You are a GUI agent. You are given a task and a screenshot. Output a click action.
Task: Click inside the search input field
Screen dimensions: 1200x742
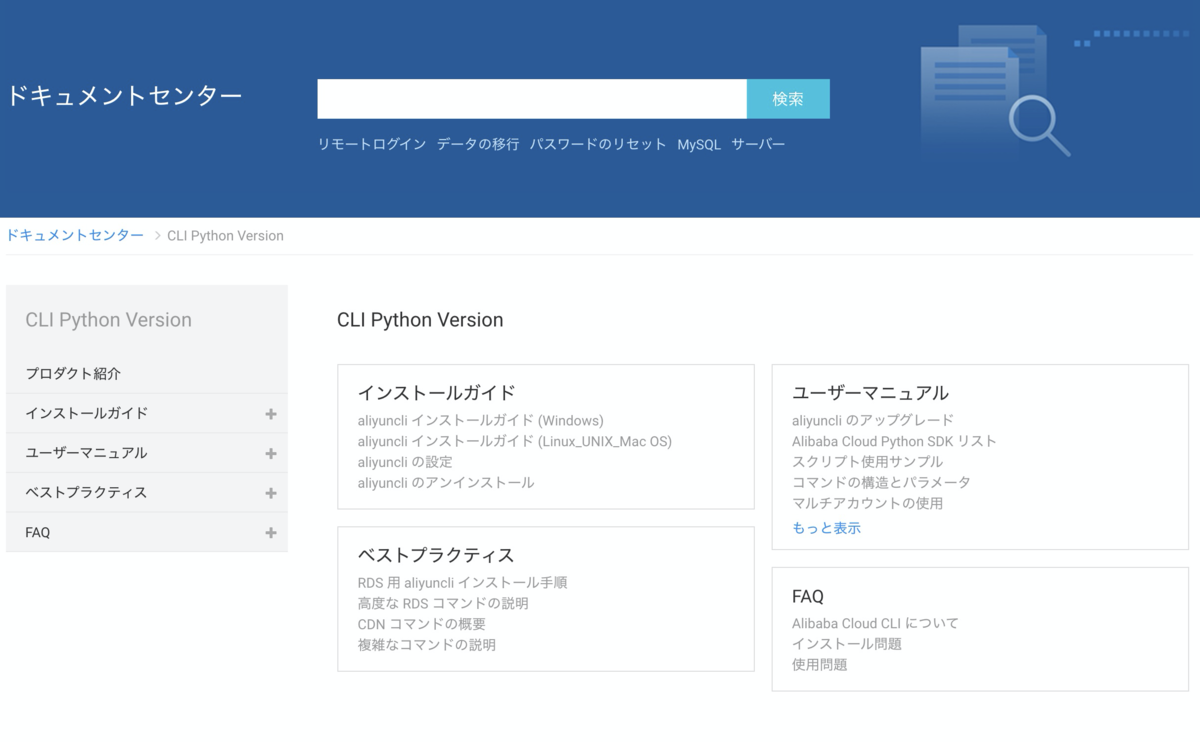[530, 99]
